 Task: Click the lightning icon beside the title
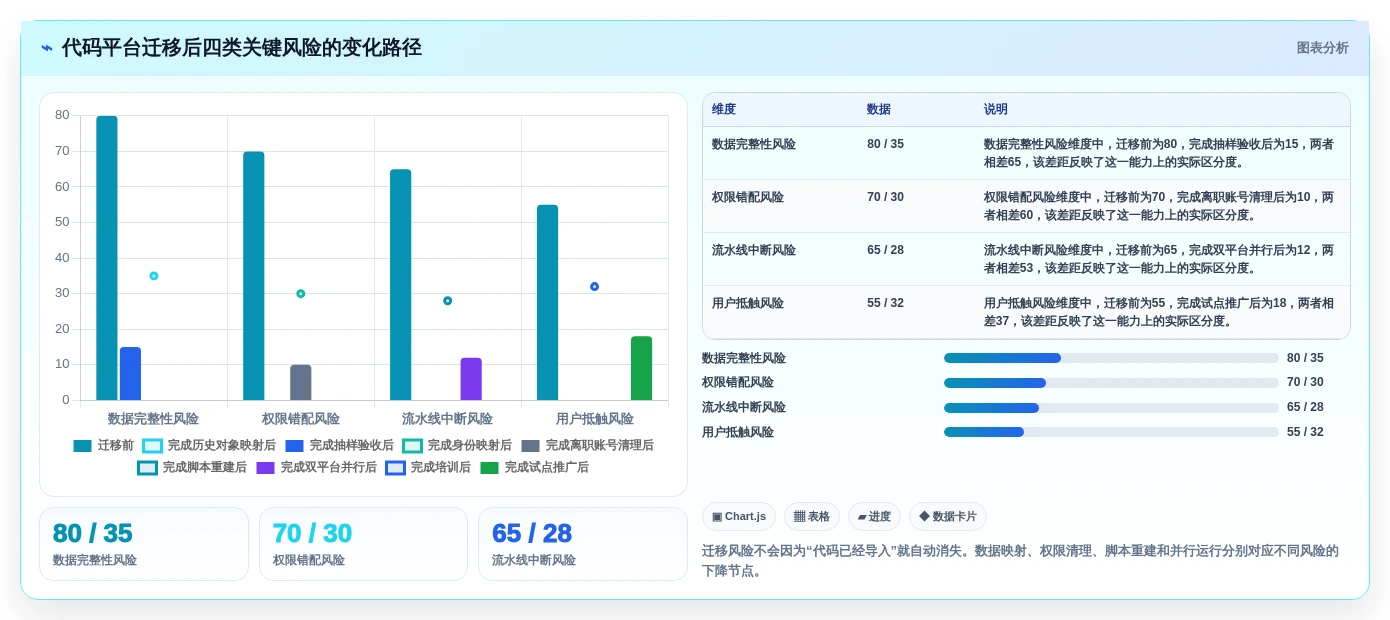coord(47,48)
